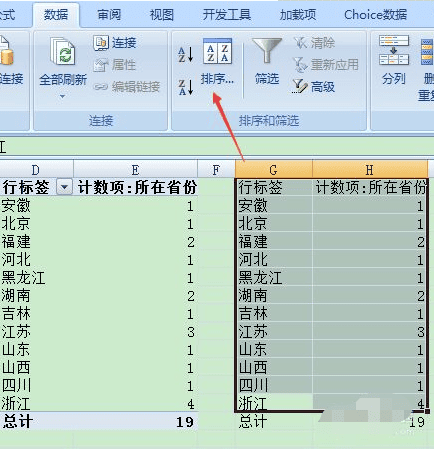The image size is (434, 449).
Task: Switch to the 审阅 tab
Action: 109,15
